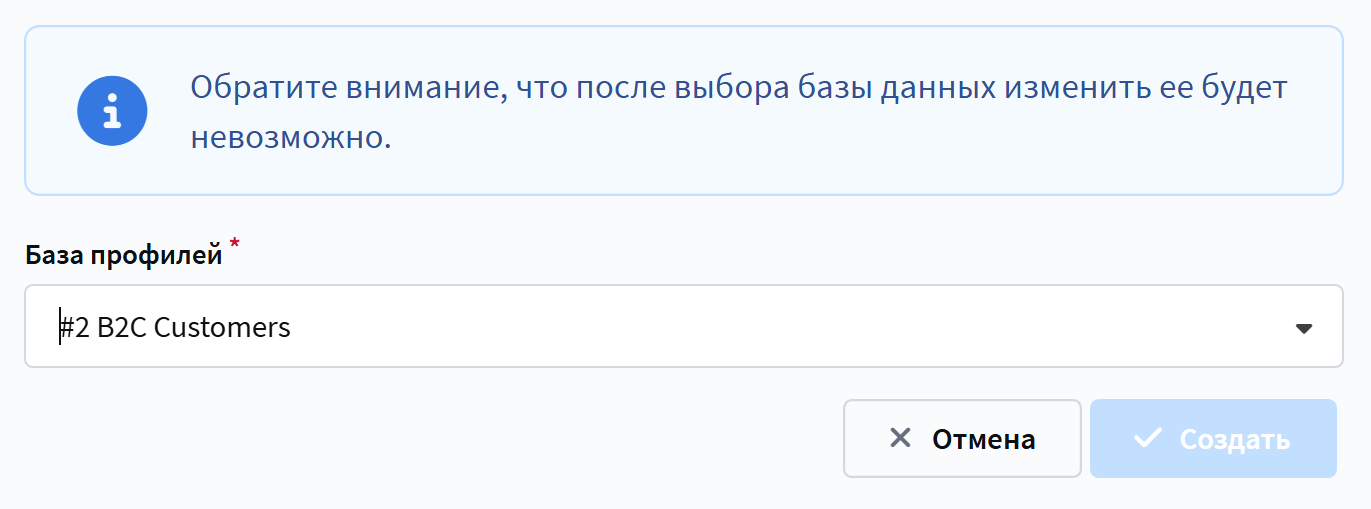Click the "Создать" text label
The image size is (1371, 509).
tap(1234, 439)
